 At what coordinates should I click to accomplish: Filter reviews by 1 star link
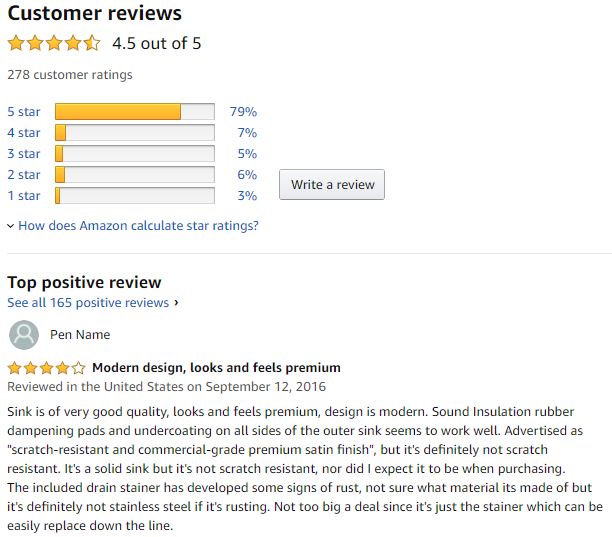pyautogui.click(x=24, y=196)
